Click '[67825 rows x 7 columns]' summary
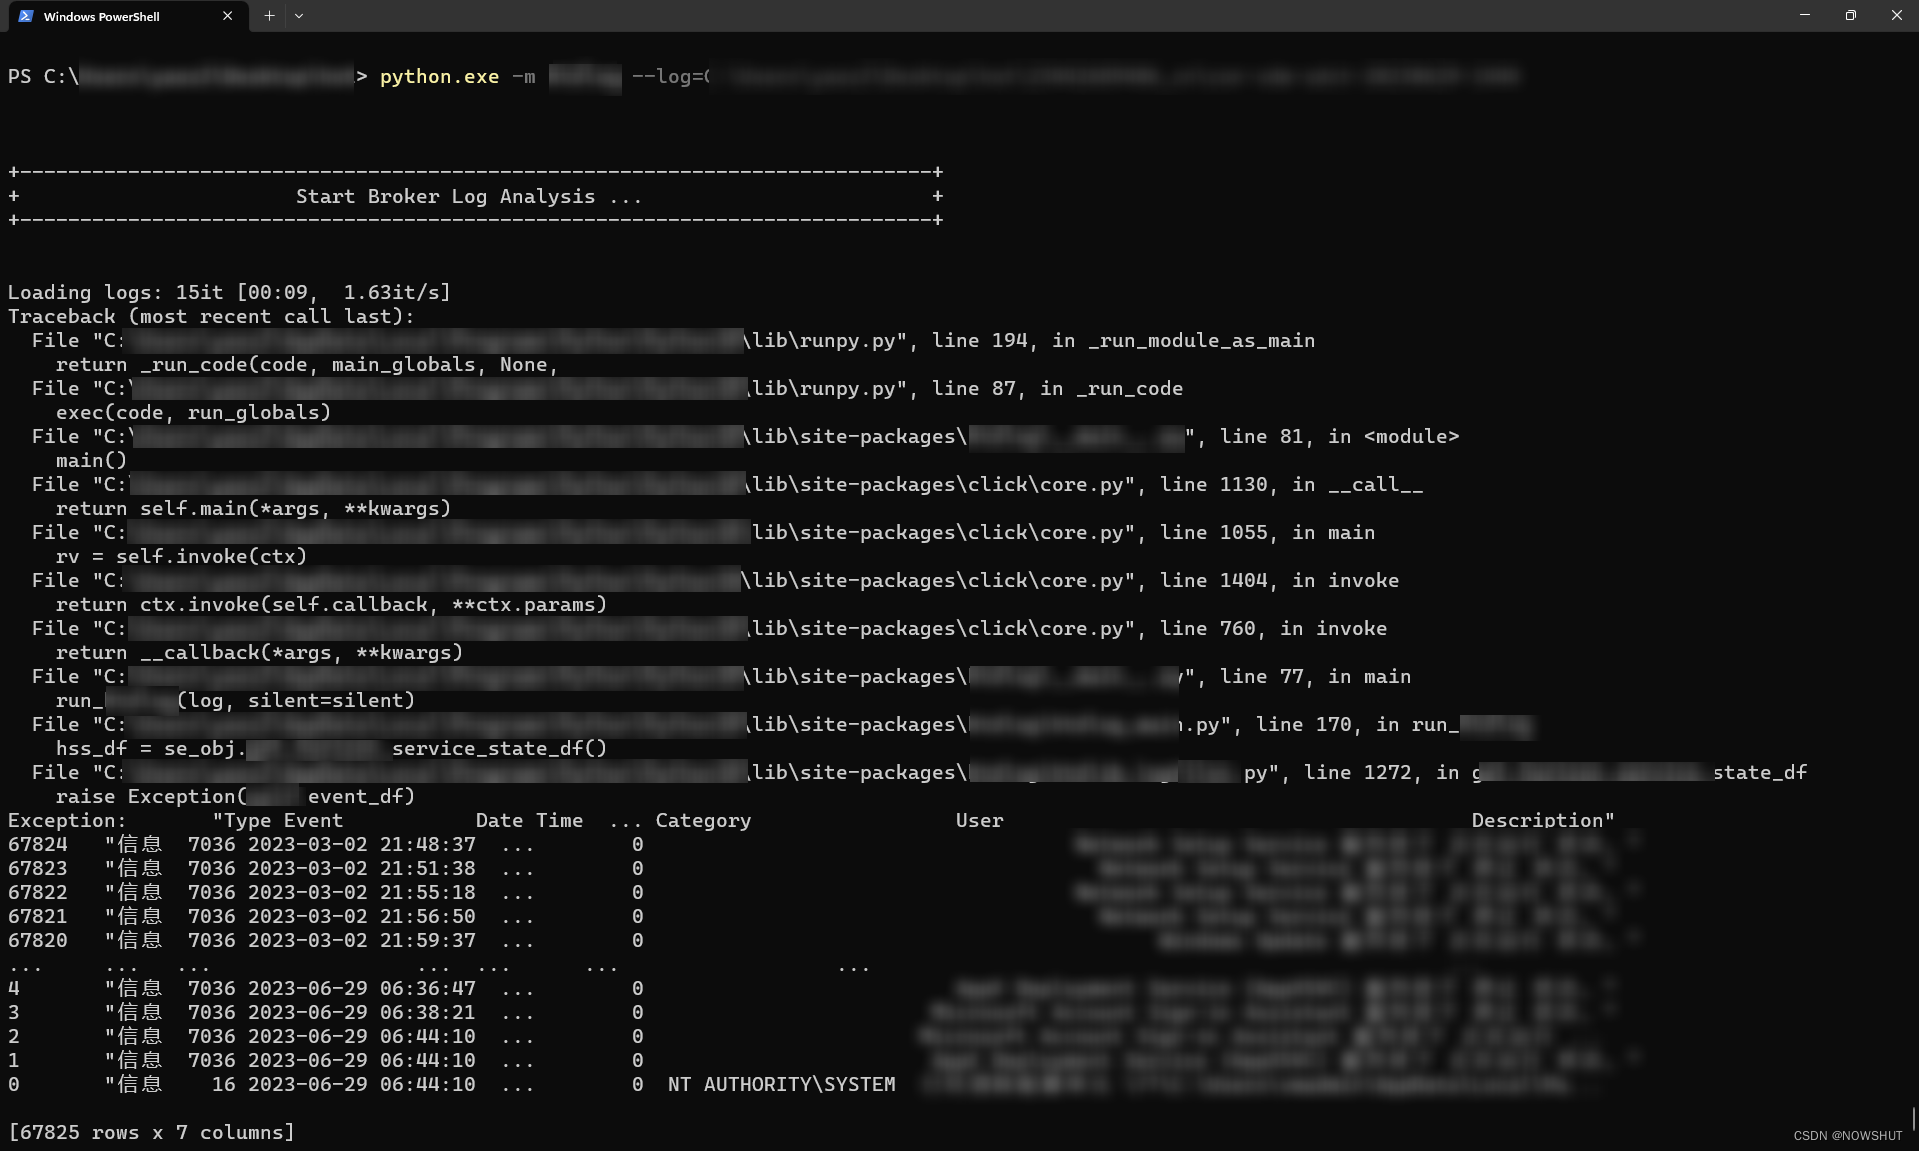 [x=151, y=1133]
